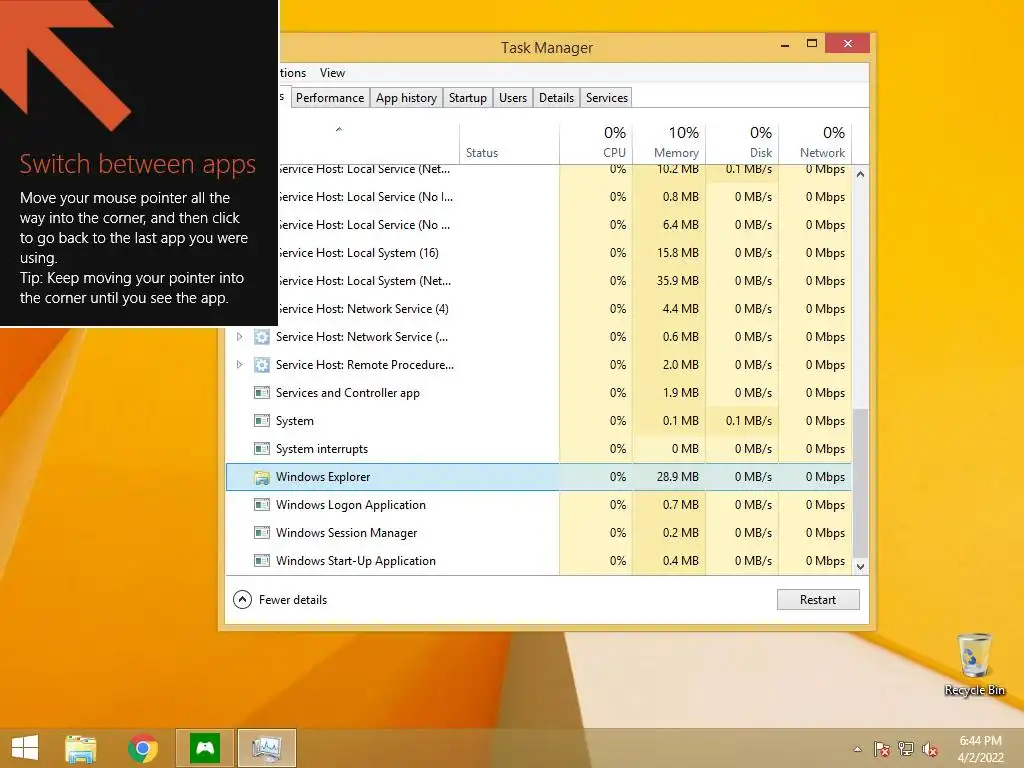Viewport: 1024px width, 768px height.
Task: Sort by the CPU column header
Action: click(596, 143)
